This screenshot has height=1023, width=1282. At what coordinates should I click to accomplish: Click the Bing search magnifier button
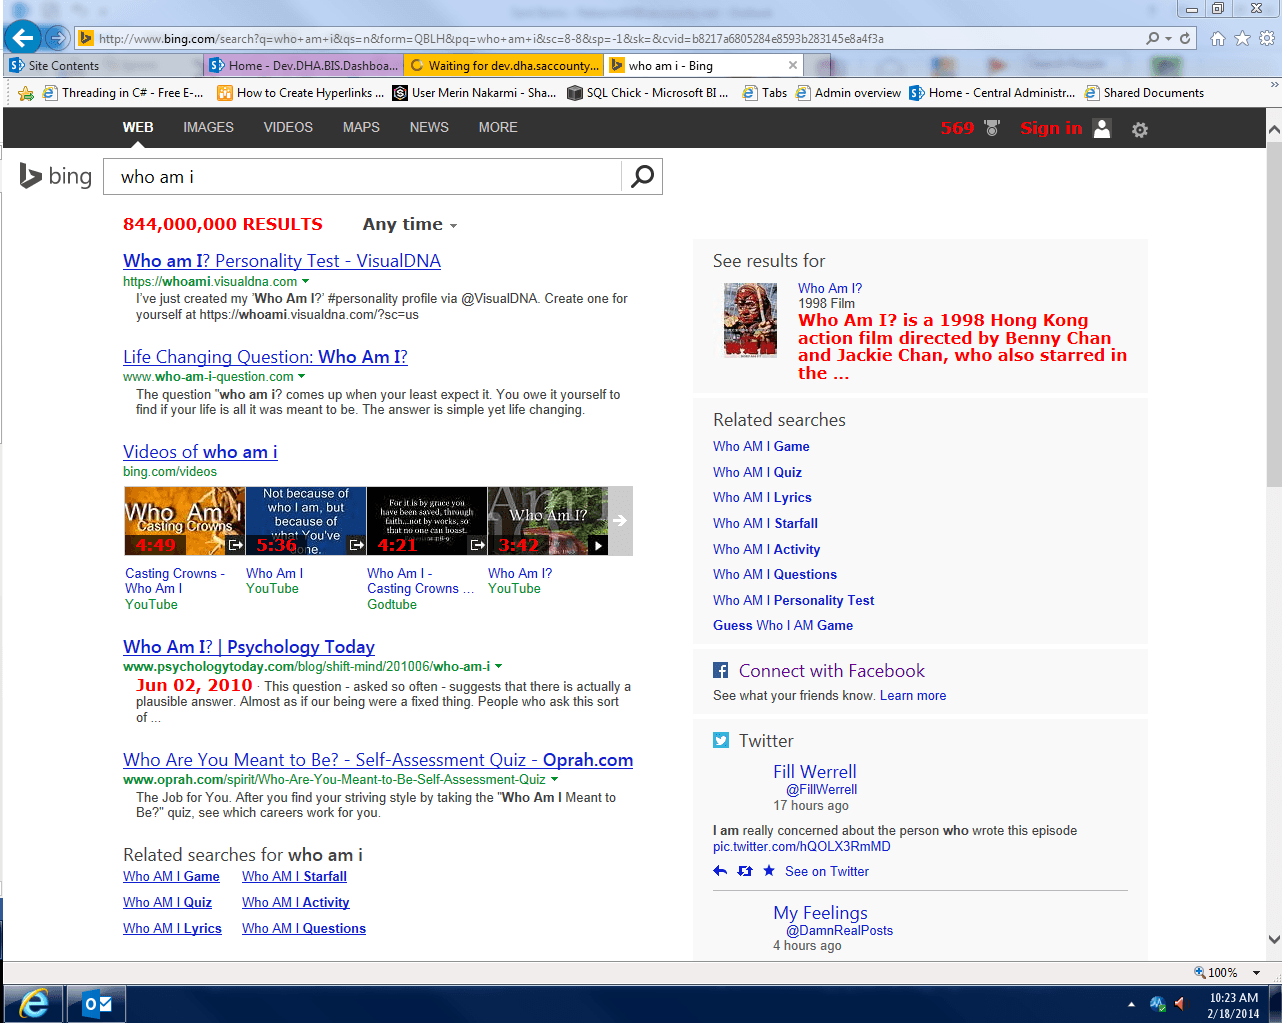point(642,176)
